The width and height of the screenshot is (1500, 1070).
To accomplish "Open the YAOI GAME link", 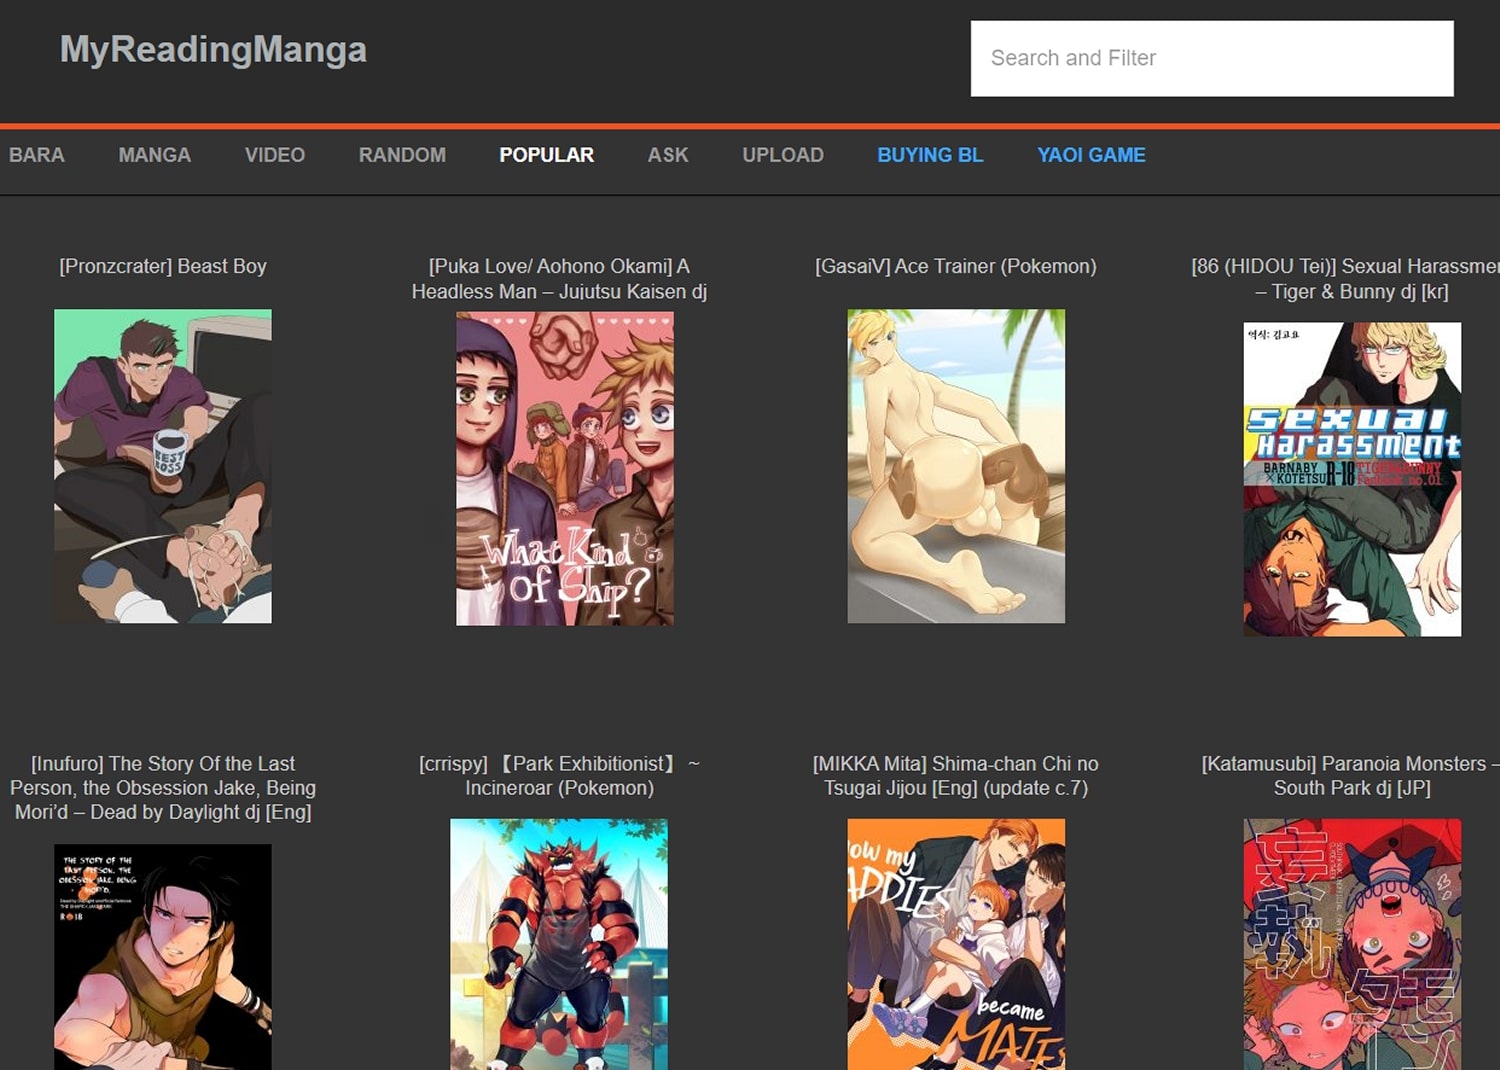I will tap(1091, 155).
